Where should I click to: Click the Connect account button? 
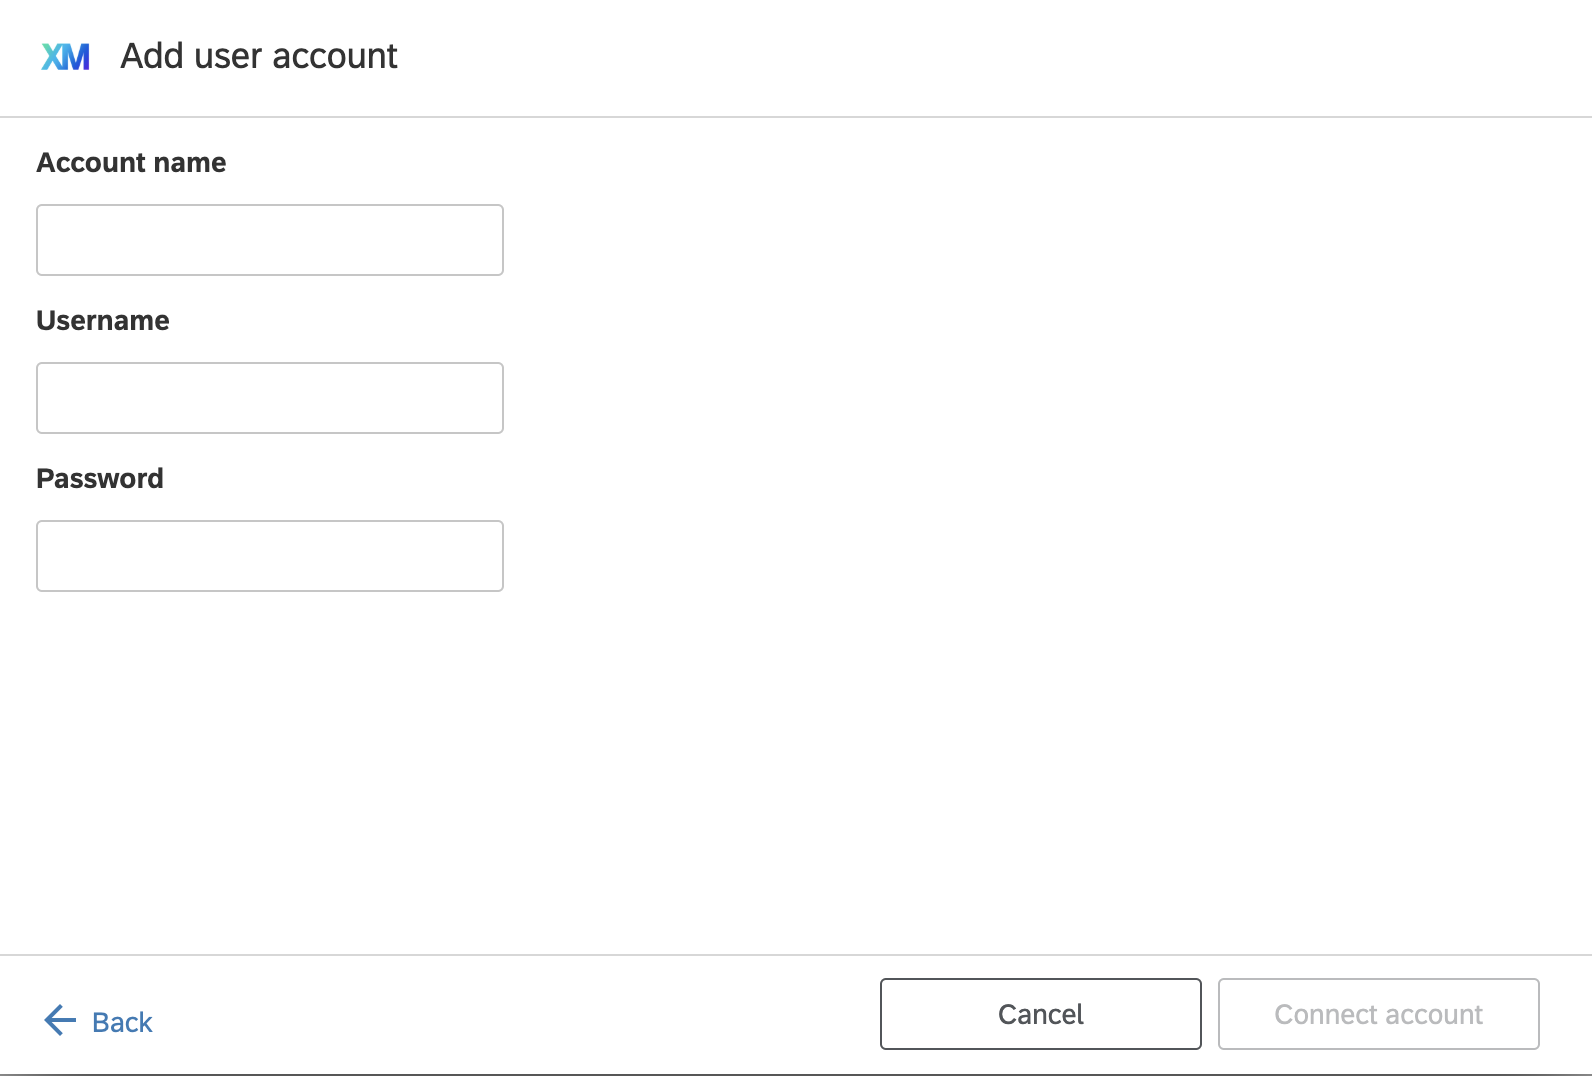pos(1379,1014)
